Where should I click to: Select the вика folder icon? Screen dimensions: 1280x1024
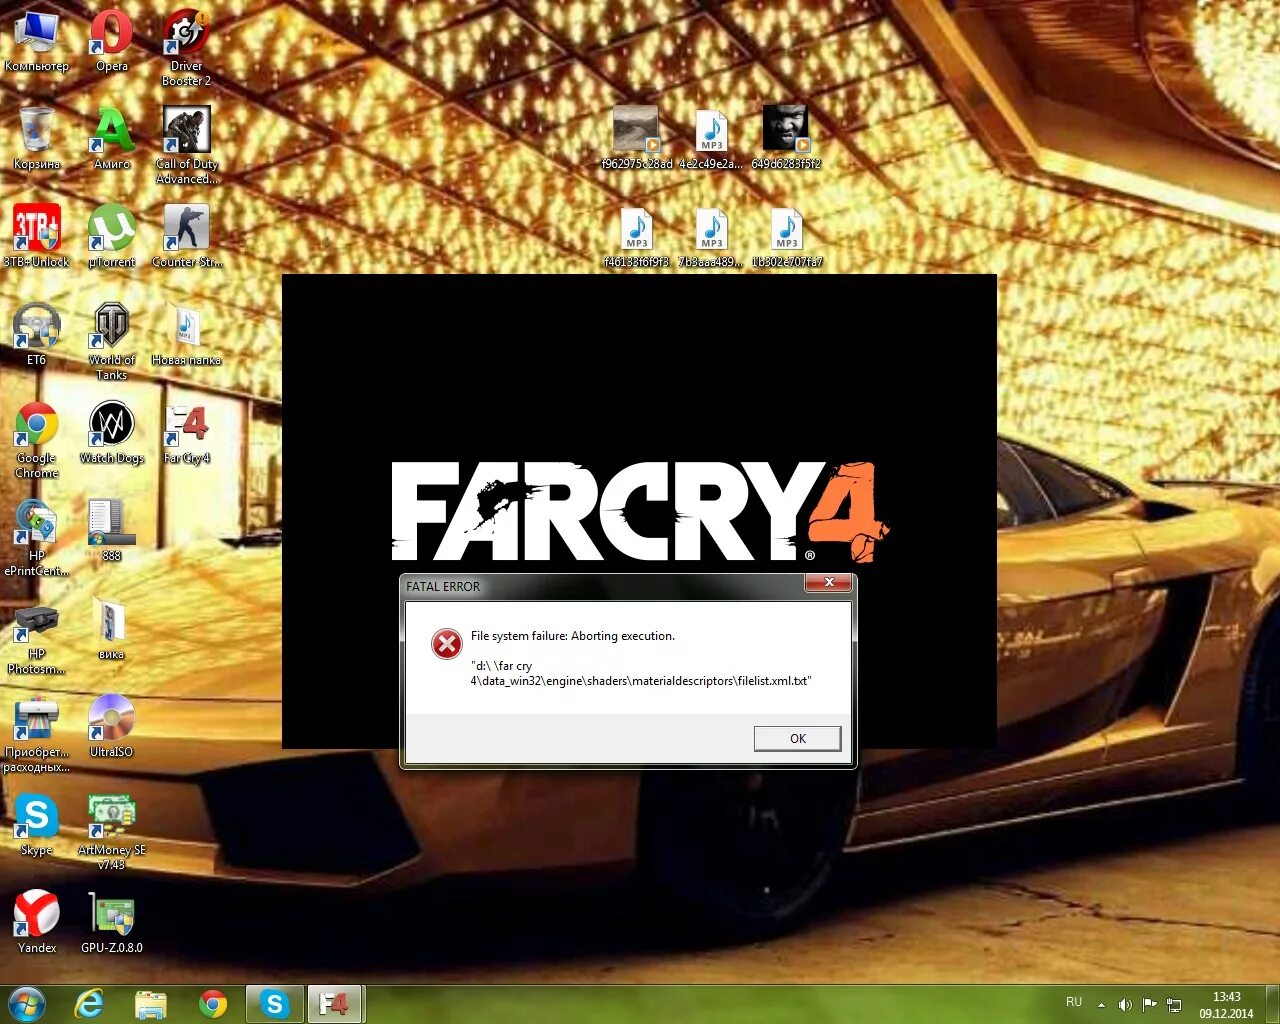(x=112, y=628)
